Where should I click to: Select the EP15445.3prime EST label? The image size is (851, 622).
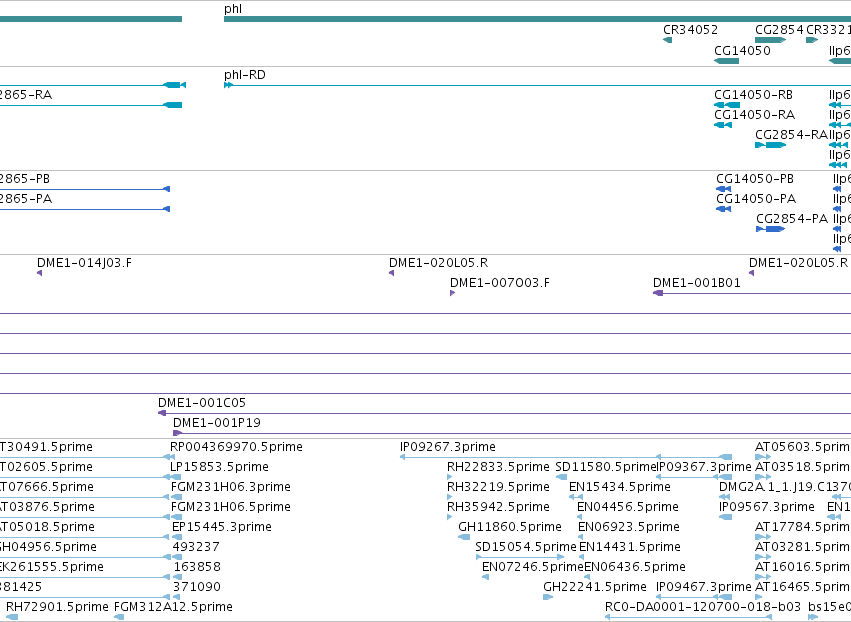222,528
